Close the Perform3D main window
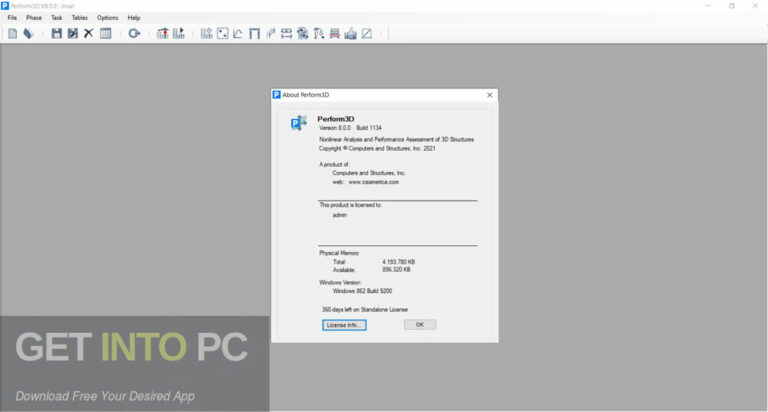 click(755, 6)
